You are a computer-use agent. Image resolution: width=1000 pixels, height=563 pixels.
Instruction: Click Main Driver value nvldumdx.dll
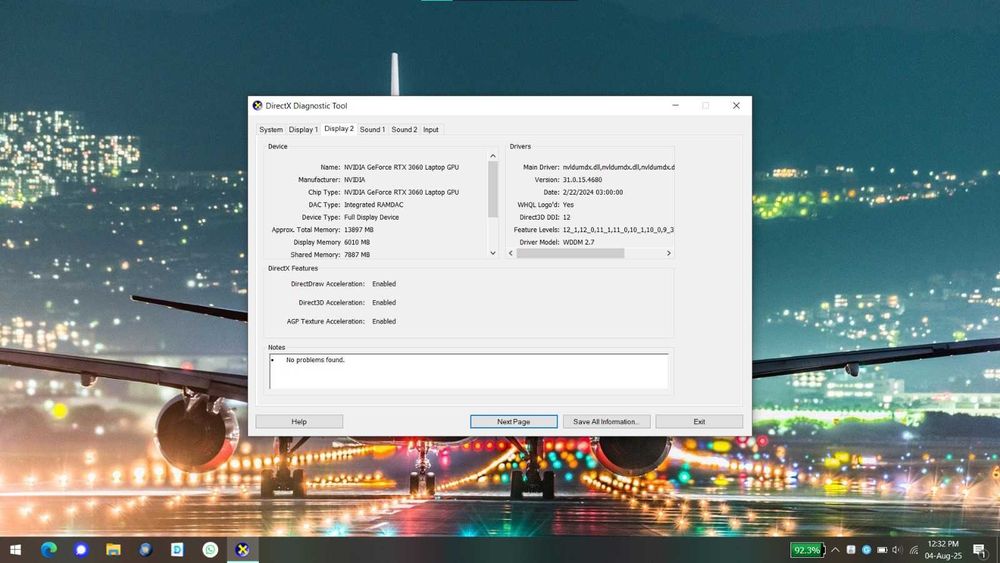[x=618, y=167]
